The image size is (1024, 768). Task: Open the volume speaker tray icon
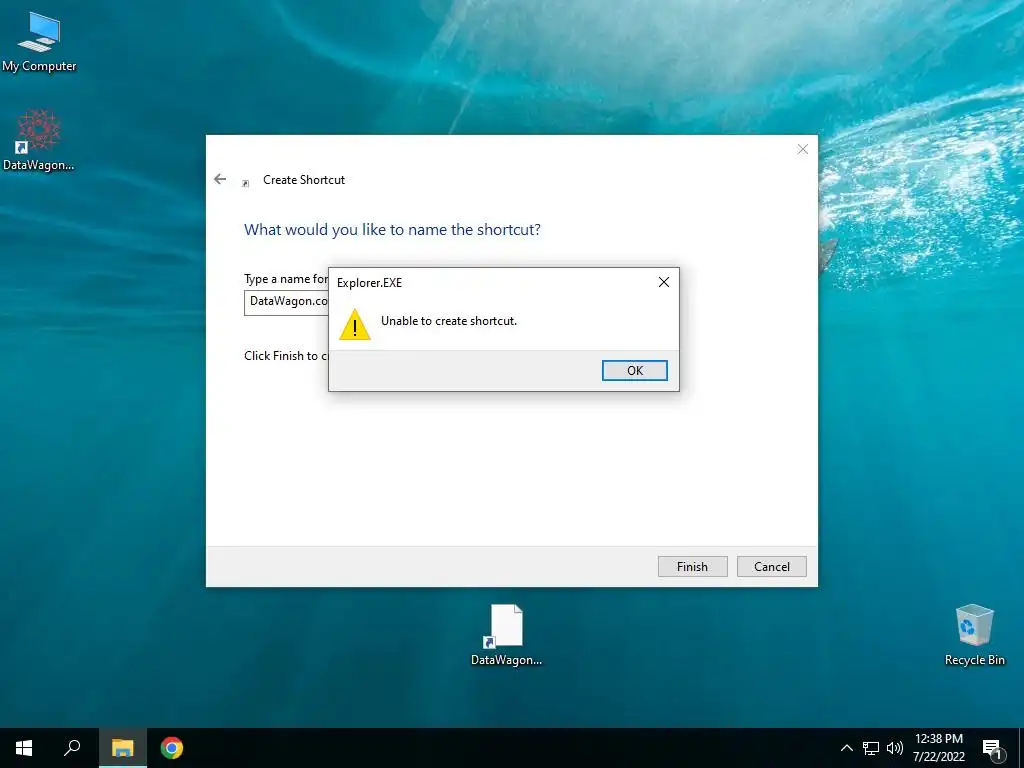tap(895, 748)
